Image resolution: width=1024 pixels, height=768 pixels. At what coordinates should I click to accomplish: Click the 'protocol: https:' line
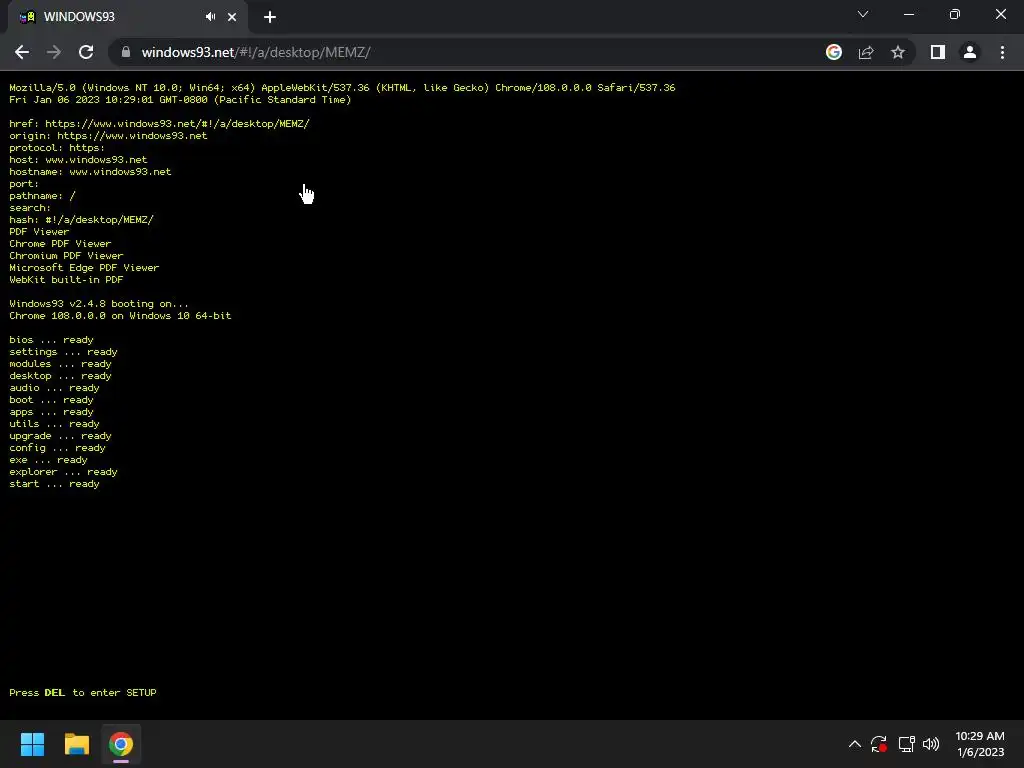pyautogui.click(x=57, y=148)
